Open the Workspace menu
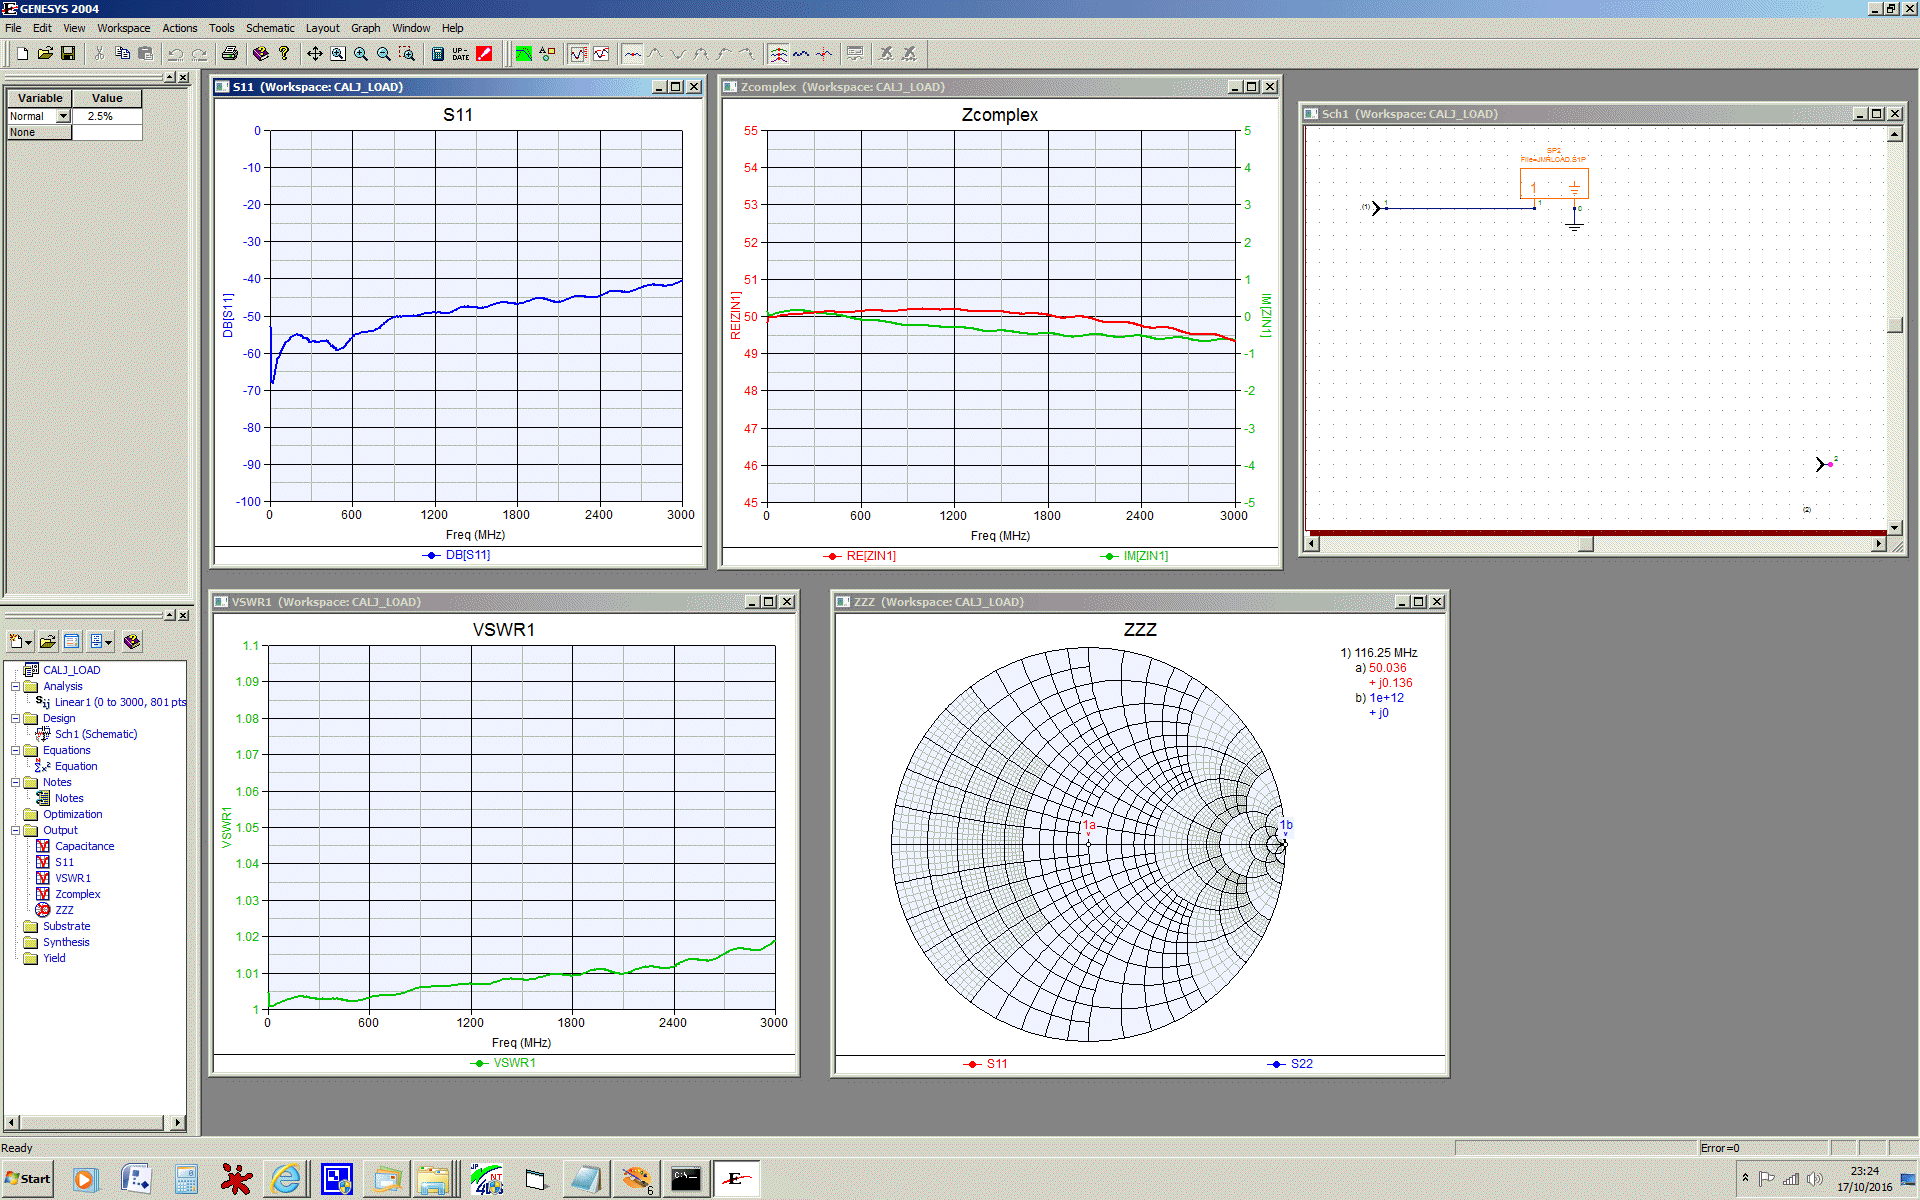 coord(123,28)
